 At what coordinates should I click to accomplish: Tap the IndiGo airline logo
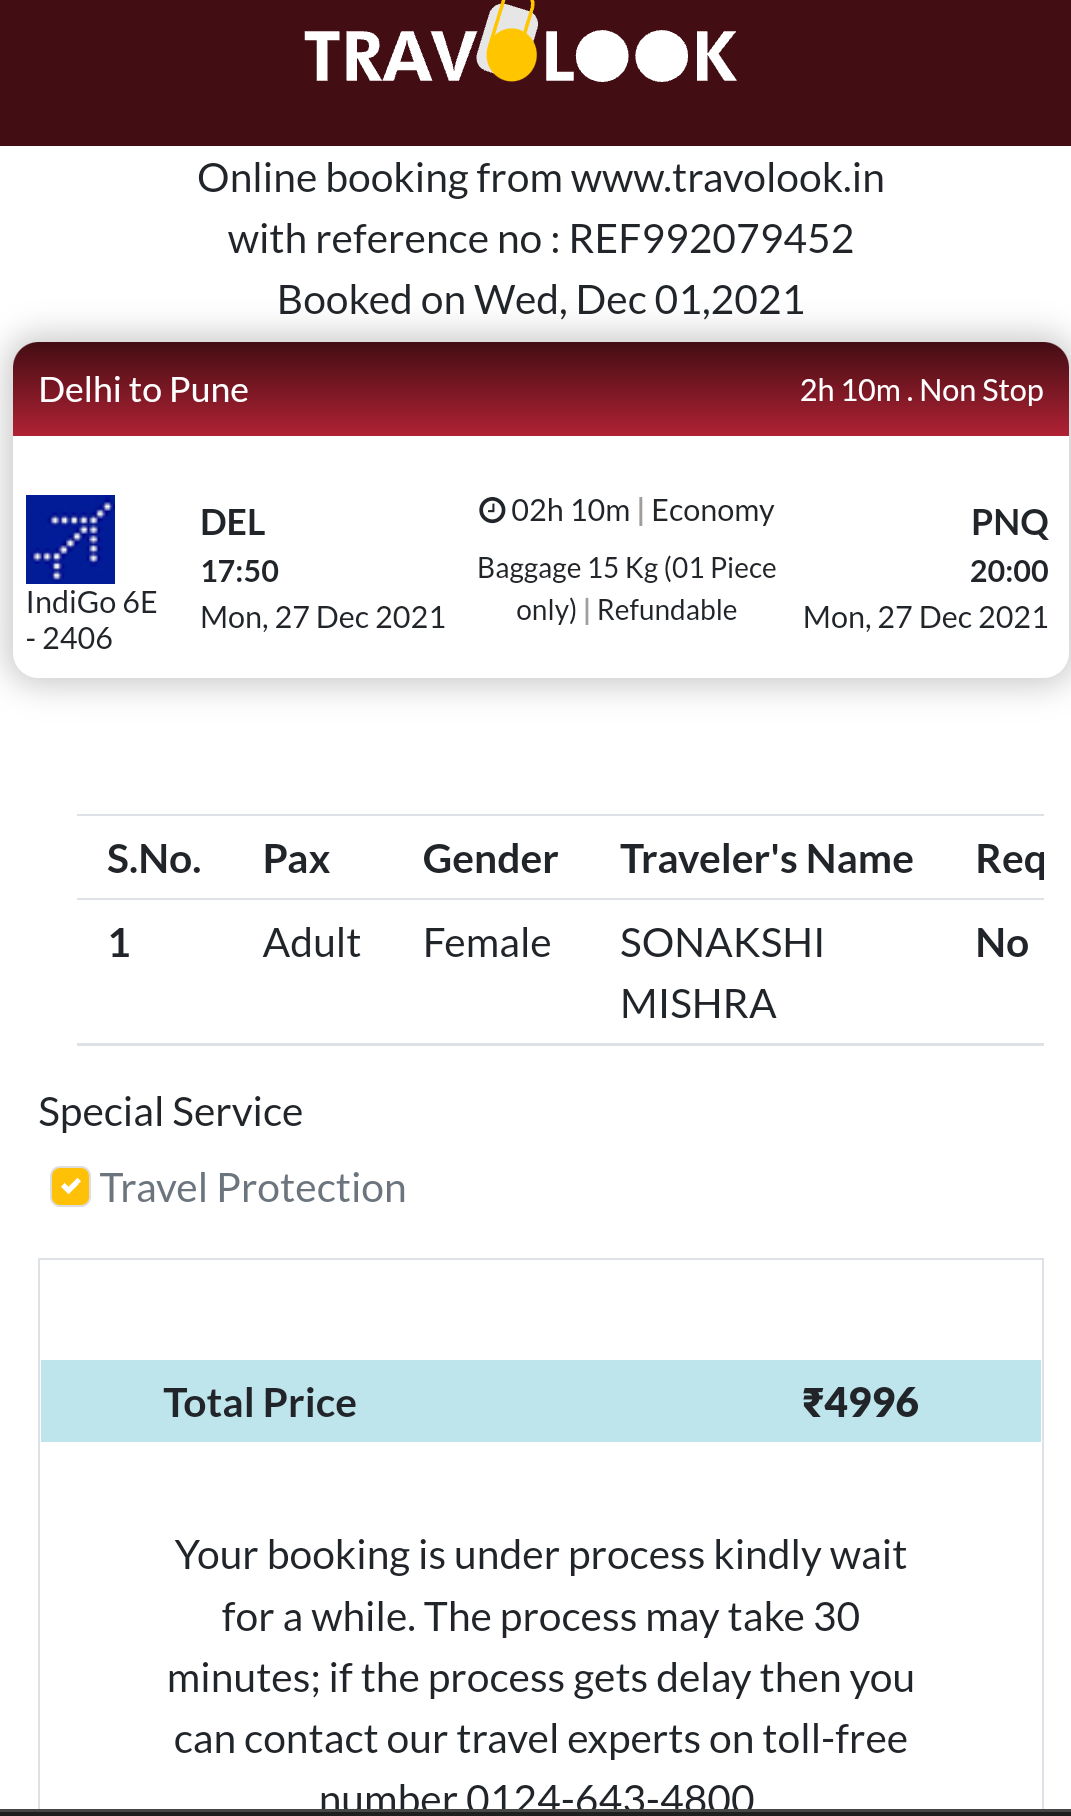(x=70, y=539)
